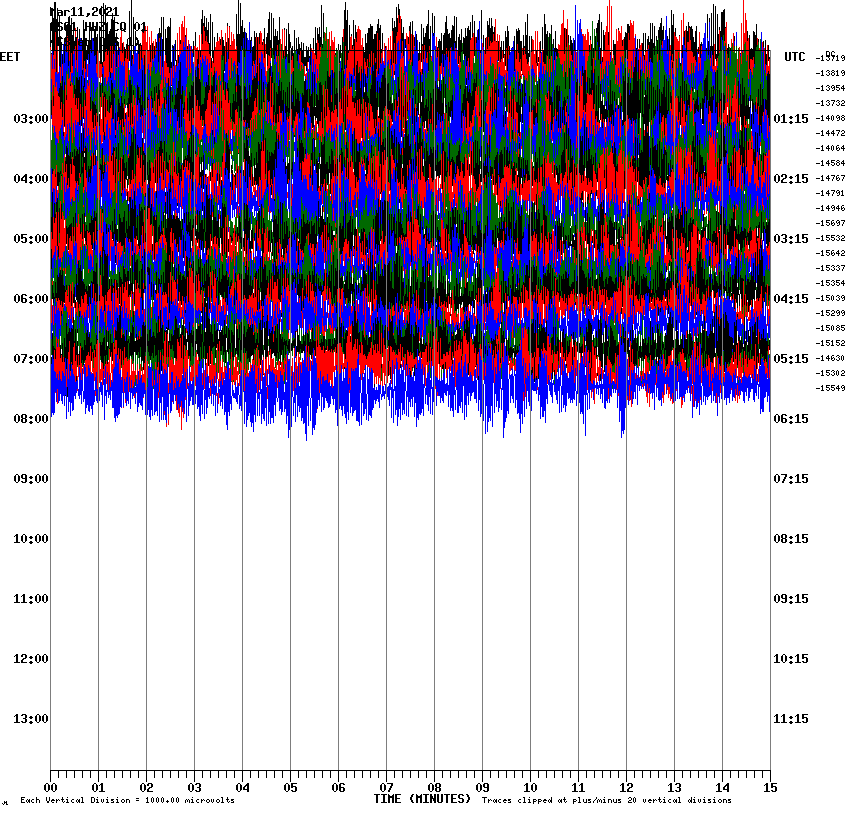Click the traces clipped footnote text
850x814 pixels.
click(x=606, y=801)
